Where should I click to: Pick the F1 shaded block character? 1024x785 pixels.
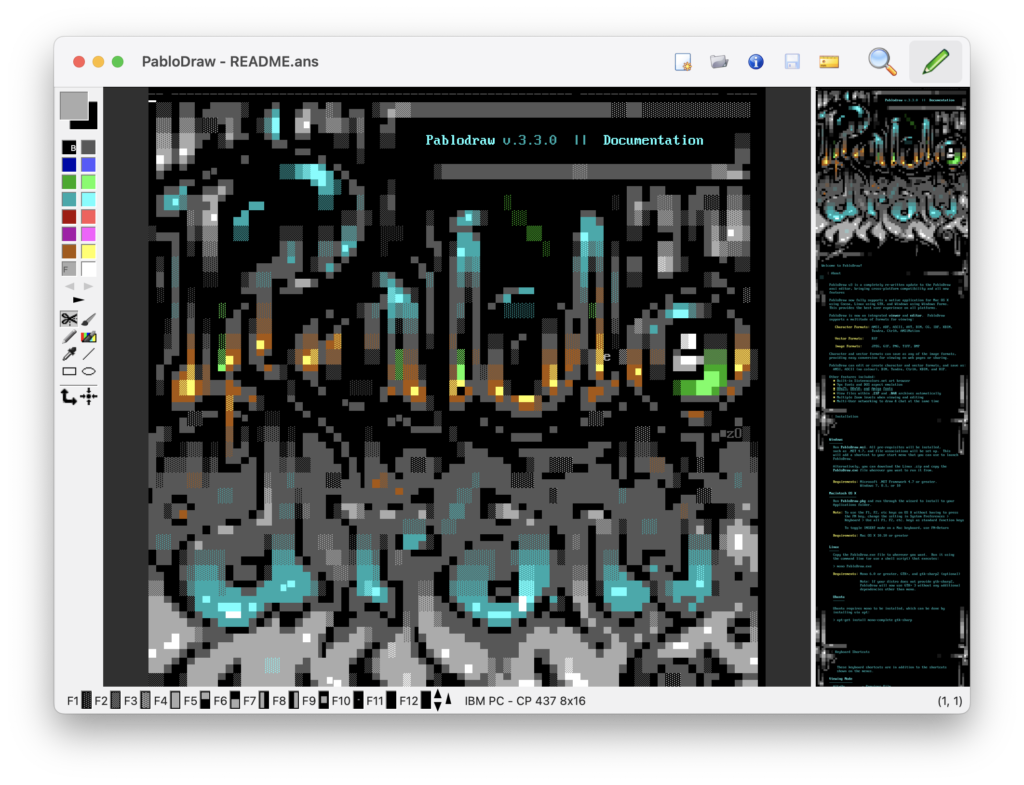(86, 701)
